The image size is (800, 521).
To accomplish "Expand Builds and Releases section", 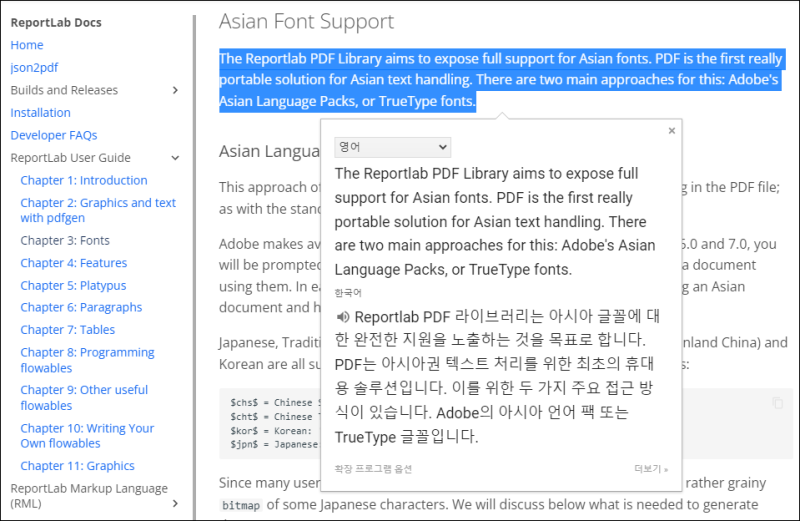I will coord(175,90).
